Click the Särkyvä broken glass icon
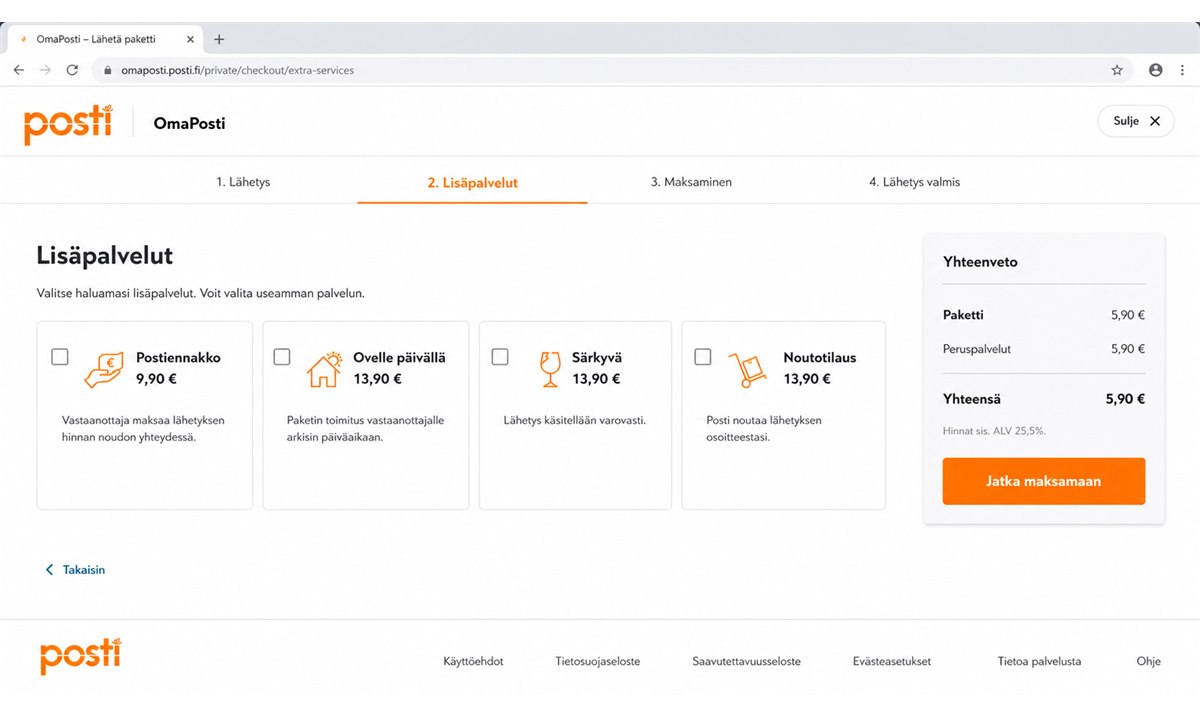This screenshot has width=1200, height=720. tap(549, 368)
